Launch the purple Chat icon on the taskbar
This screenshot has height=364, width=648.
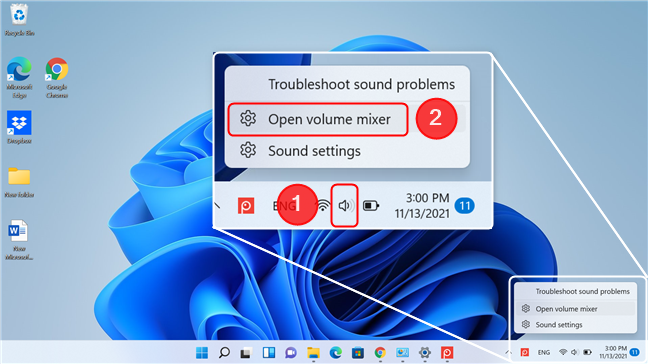(x=291, y=352)
